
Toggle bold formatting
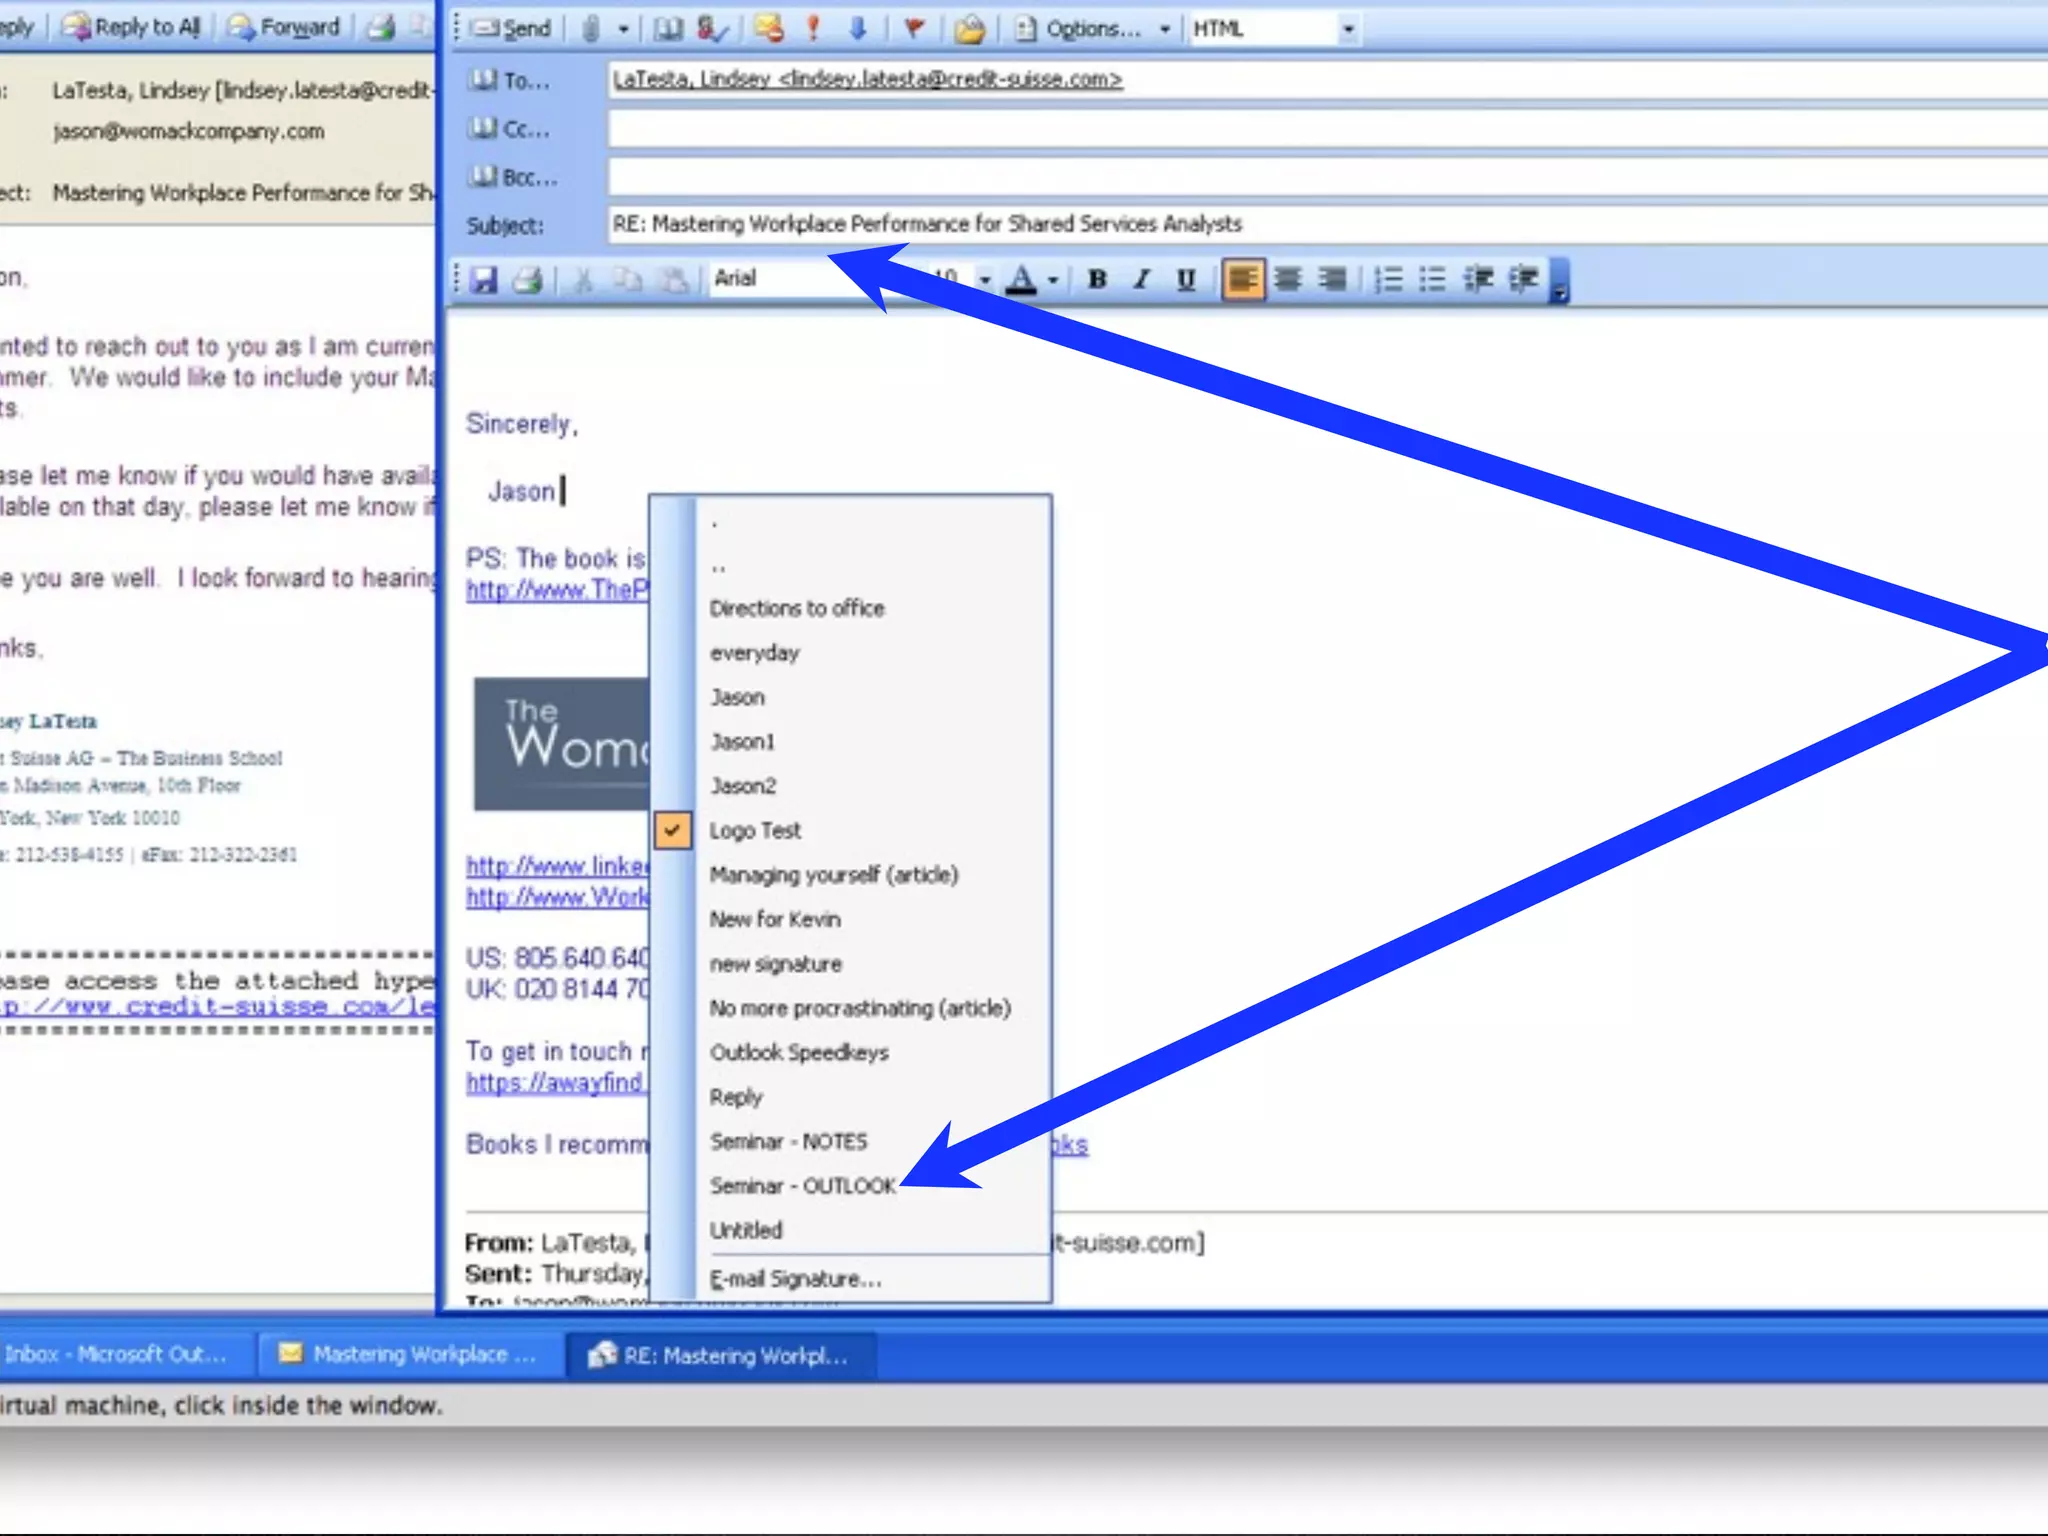click(1097, 279)
